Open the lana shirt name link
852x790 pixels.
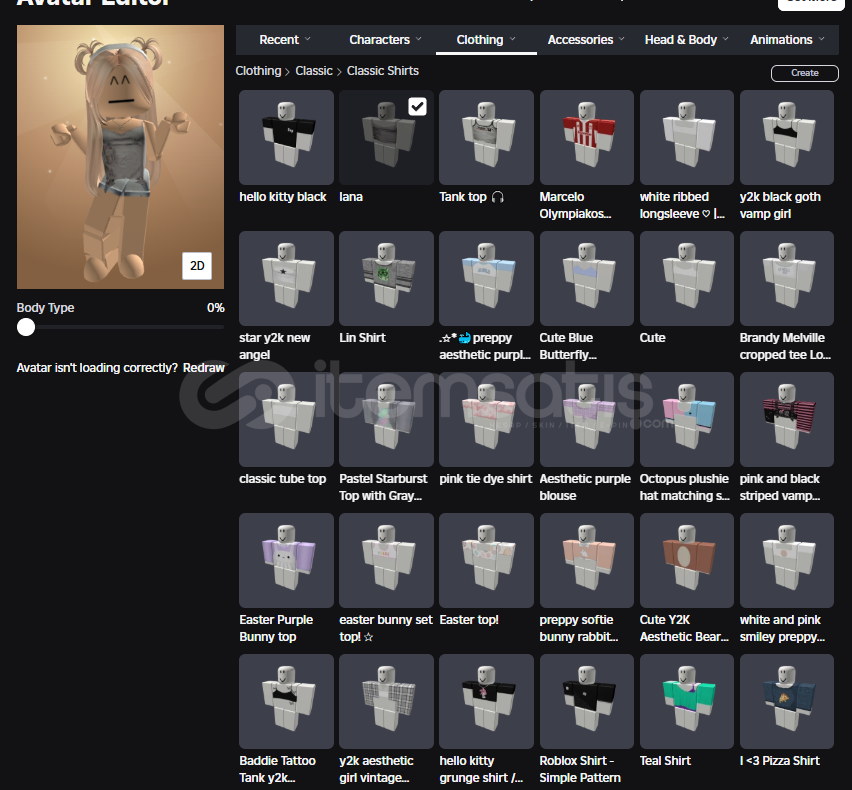pyautogui.click(x=351, y=197)
